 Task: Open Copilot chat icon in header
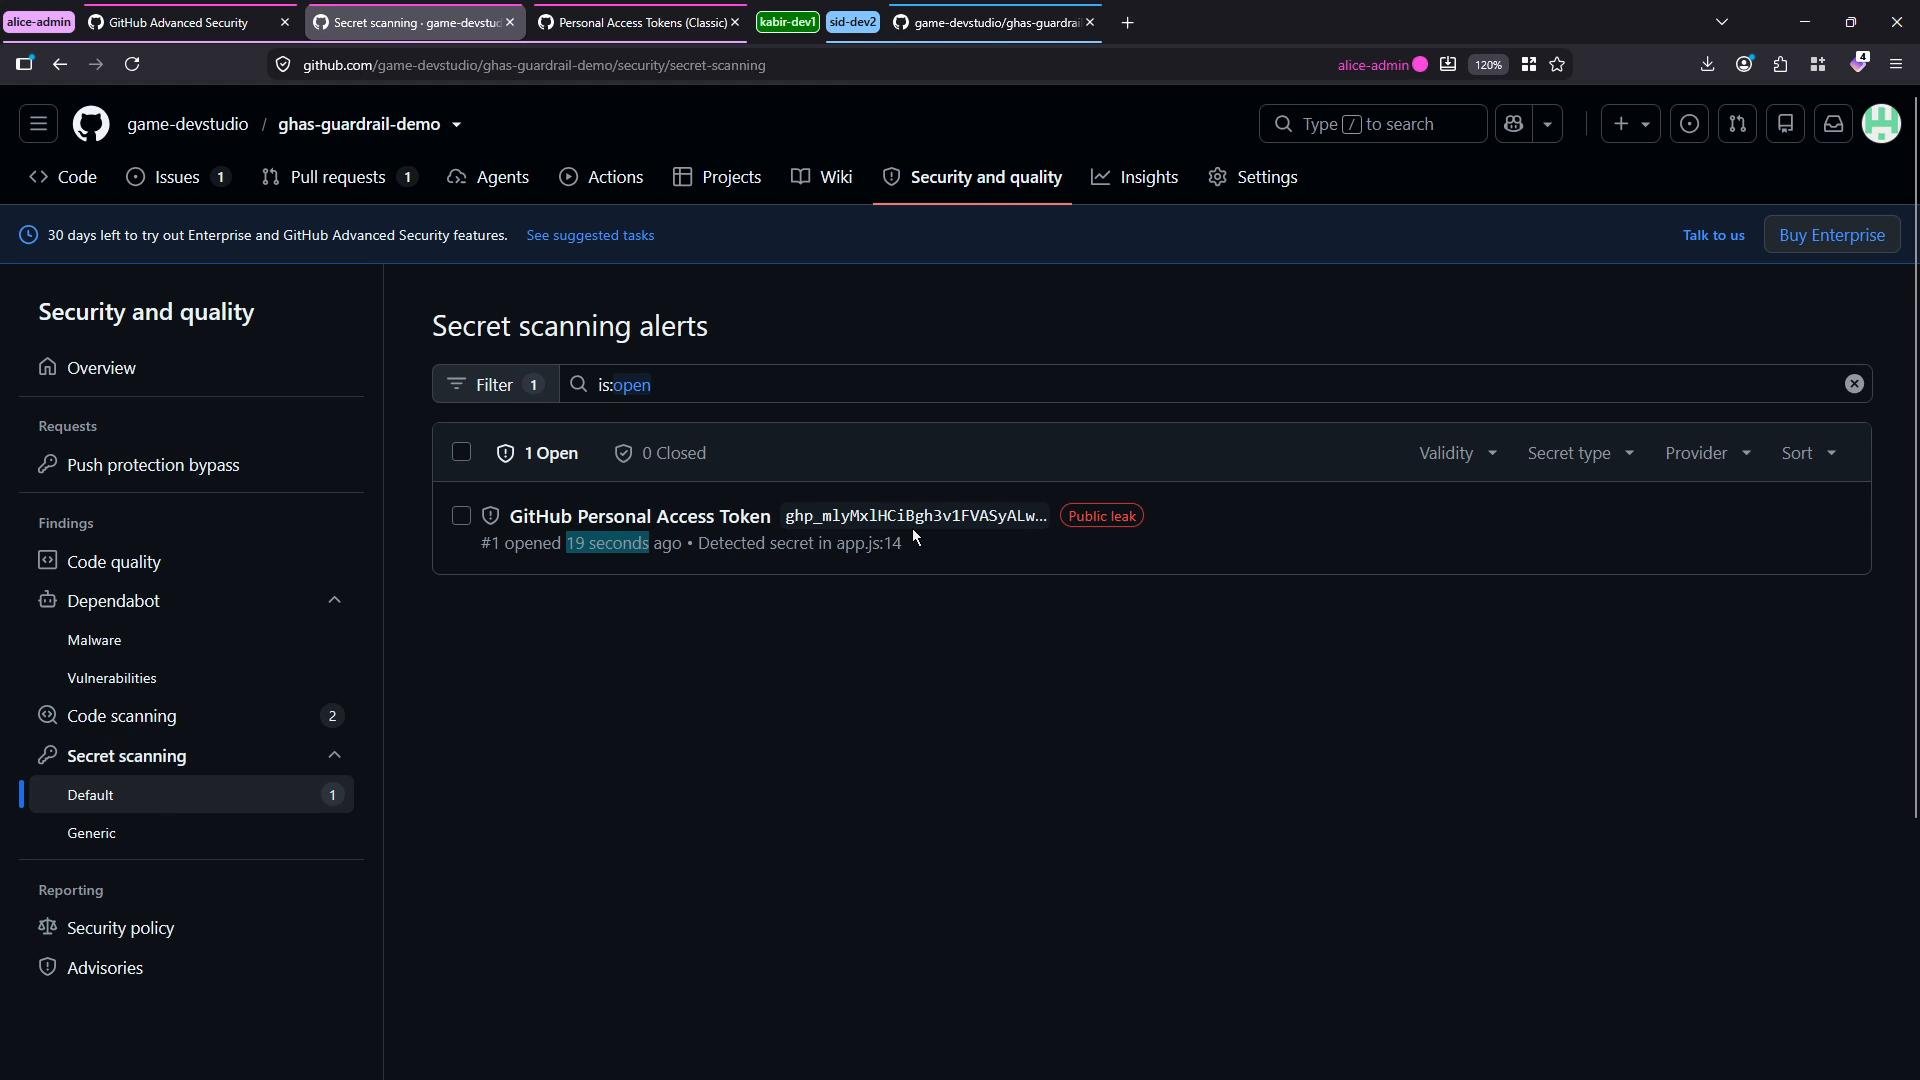click(x=1514, y=124)
